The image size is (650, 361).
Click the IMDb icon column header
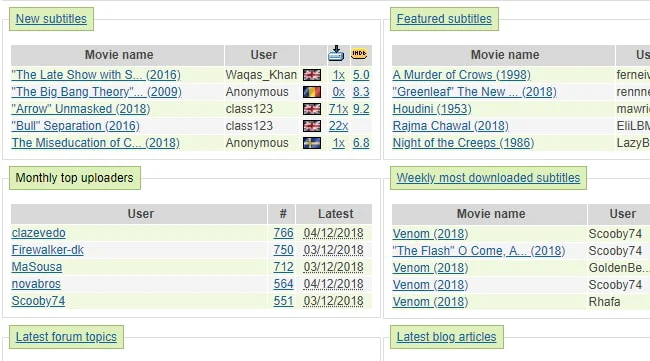coord(359,53)
